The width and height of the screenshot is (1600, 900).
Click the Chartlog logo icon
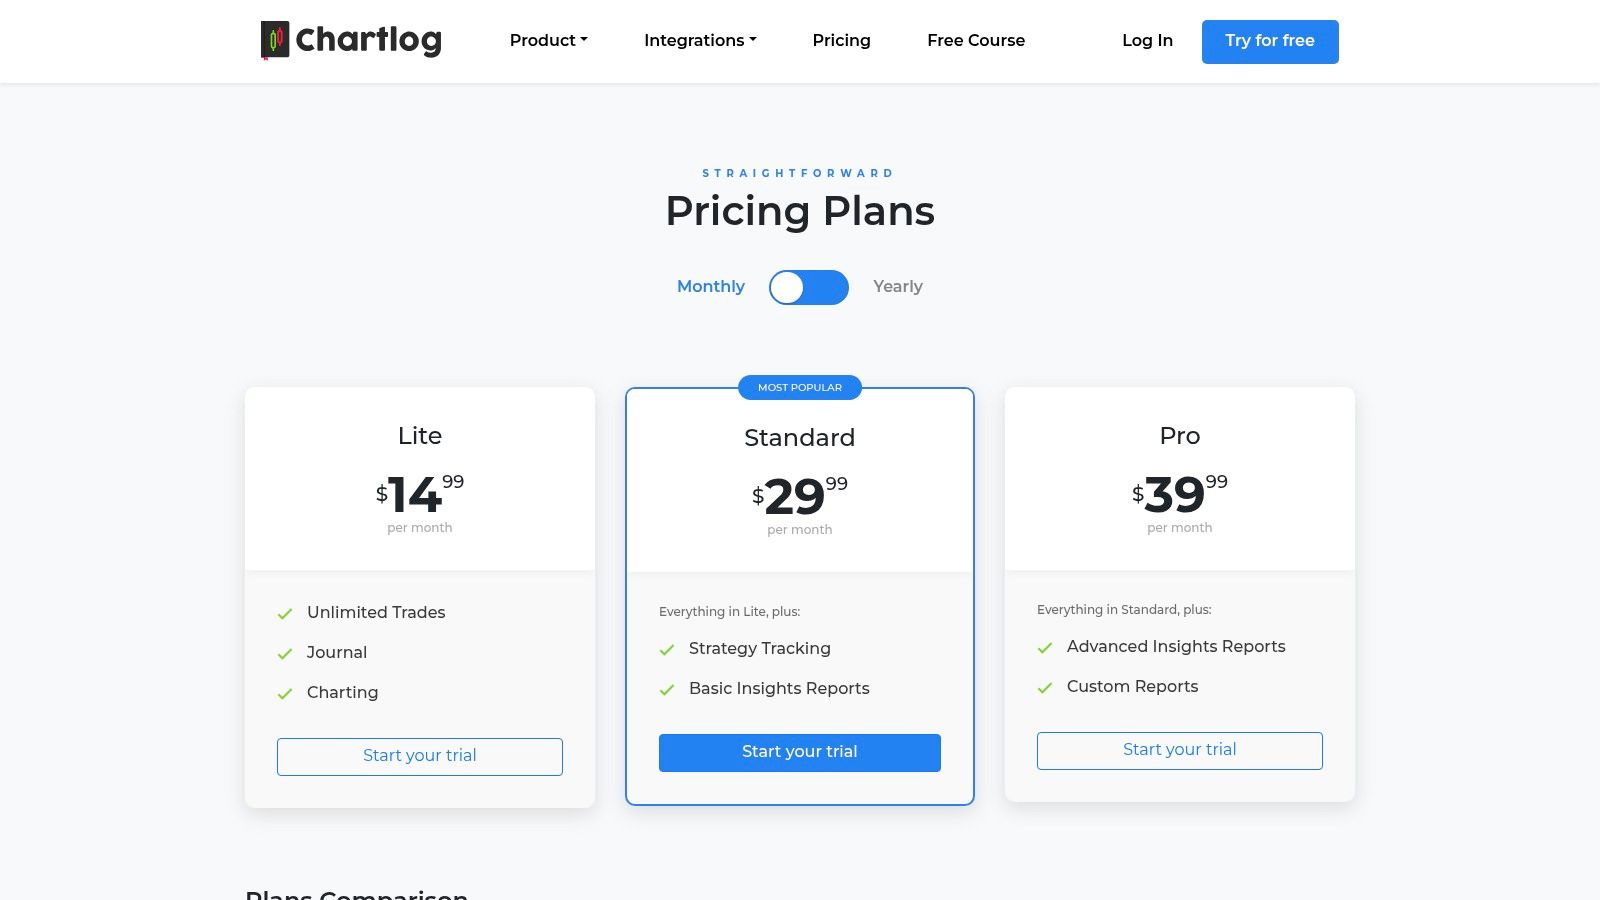[x=274, y=40]
